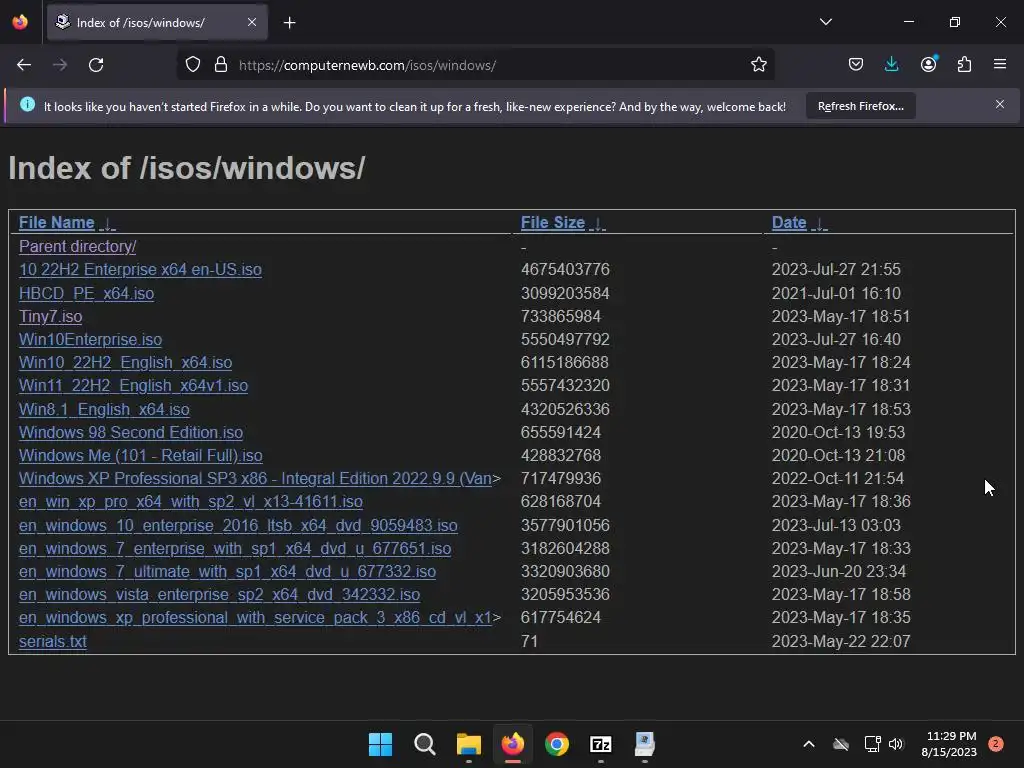1024x768 pixels.
Task: Download Win10_22H2_English_x64.iso
Action: 125,362
